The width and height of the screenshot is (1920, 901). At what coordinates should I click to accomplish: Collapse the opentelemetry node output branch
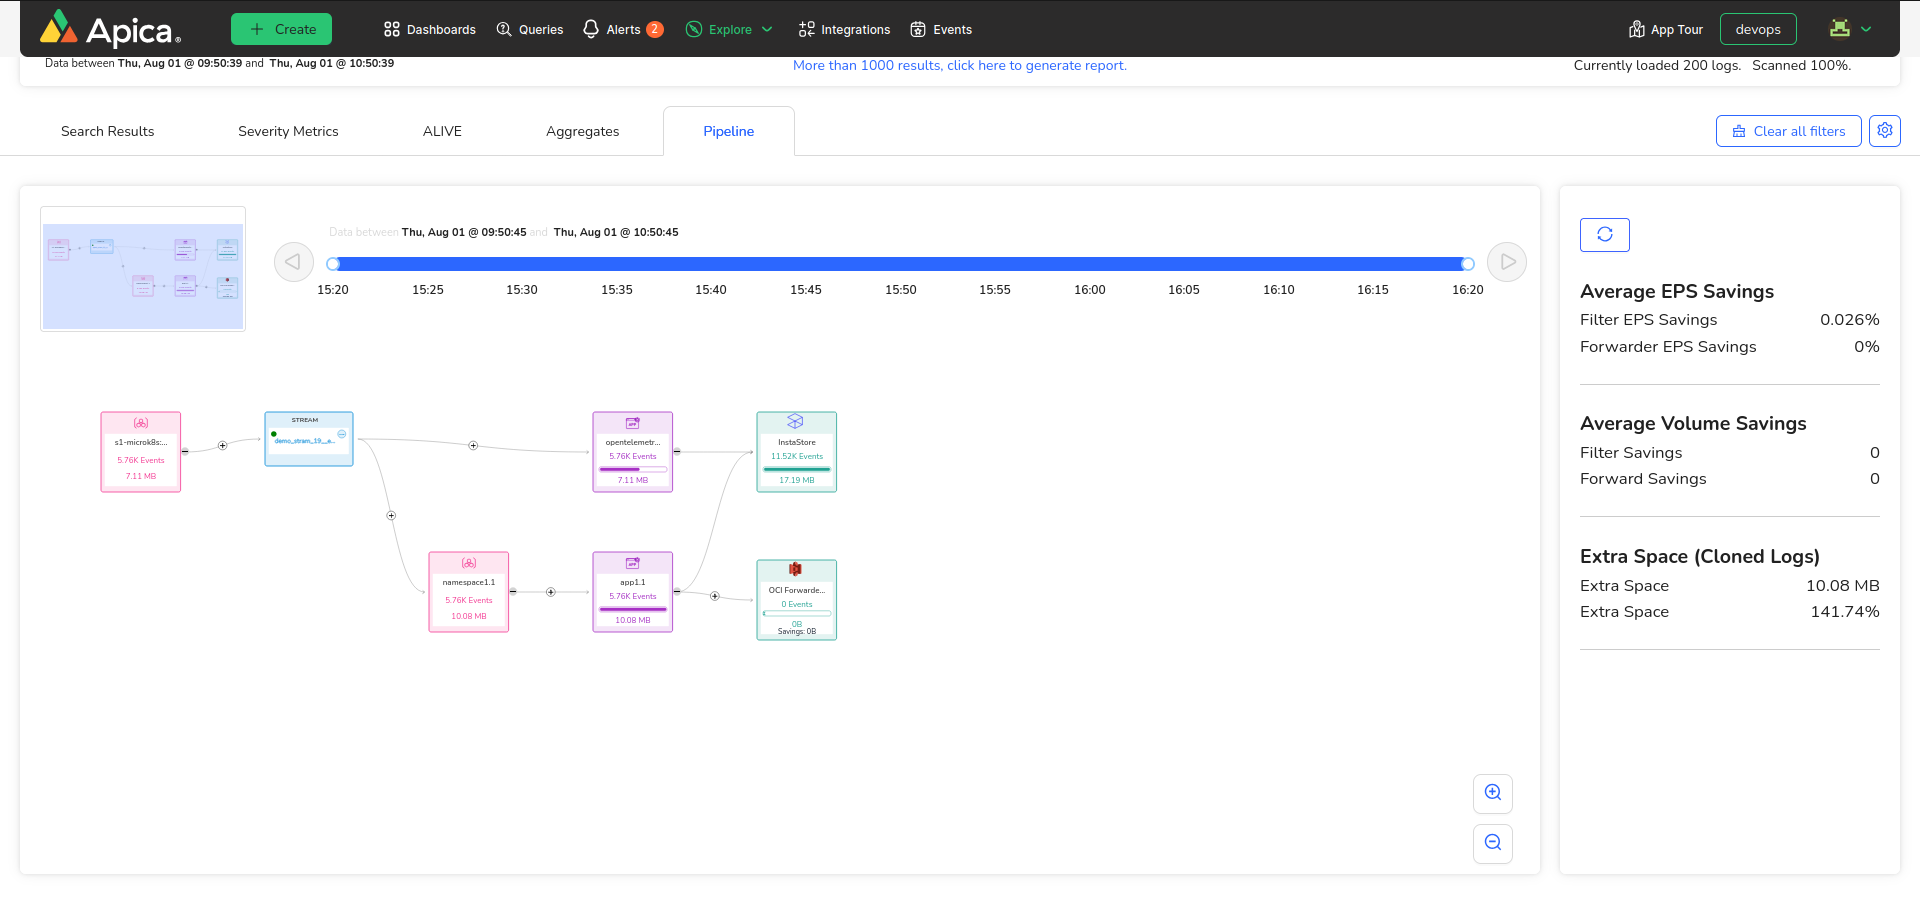pos(677,452)
